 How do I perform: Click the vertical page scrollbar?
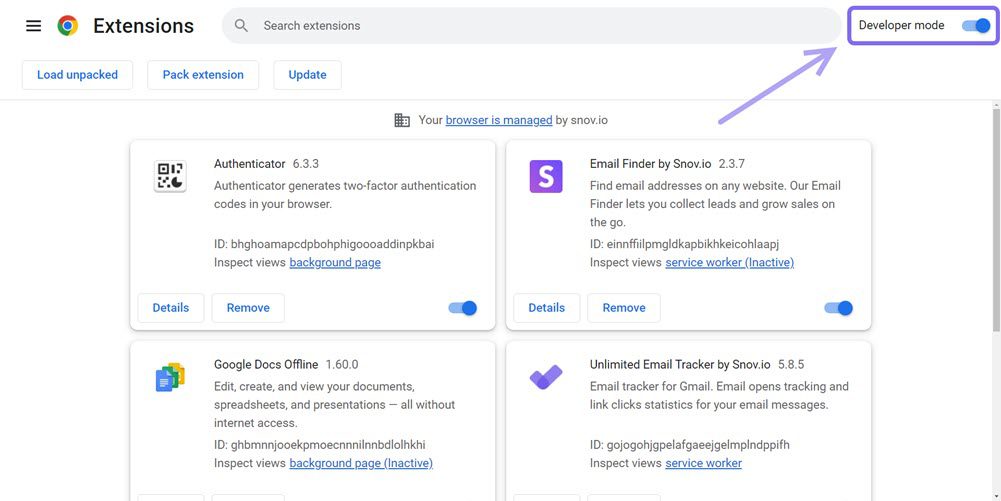point(995,220)
